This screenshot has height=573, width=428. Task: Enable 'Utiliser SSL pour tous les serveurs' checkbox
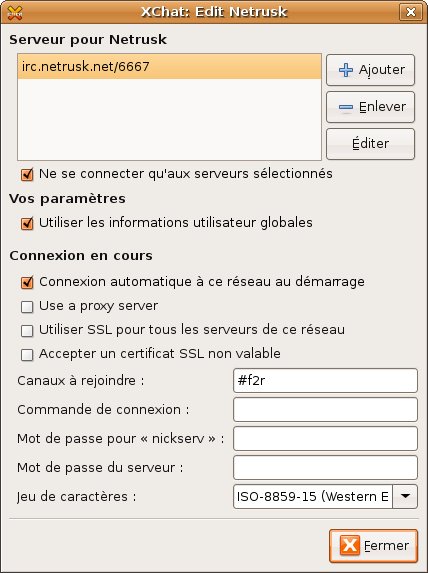click(x=27, y=331)
